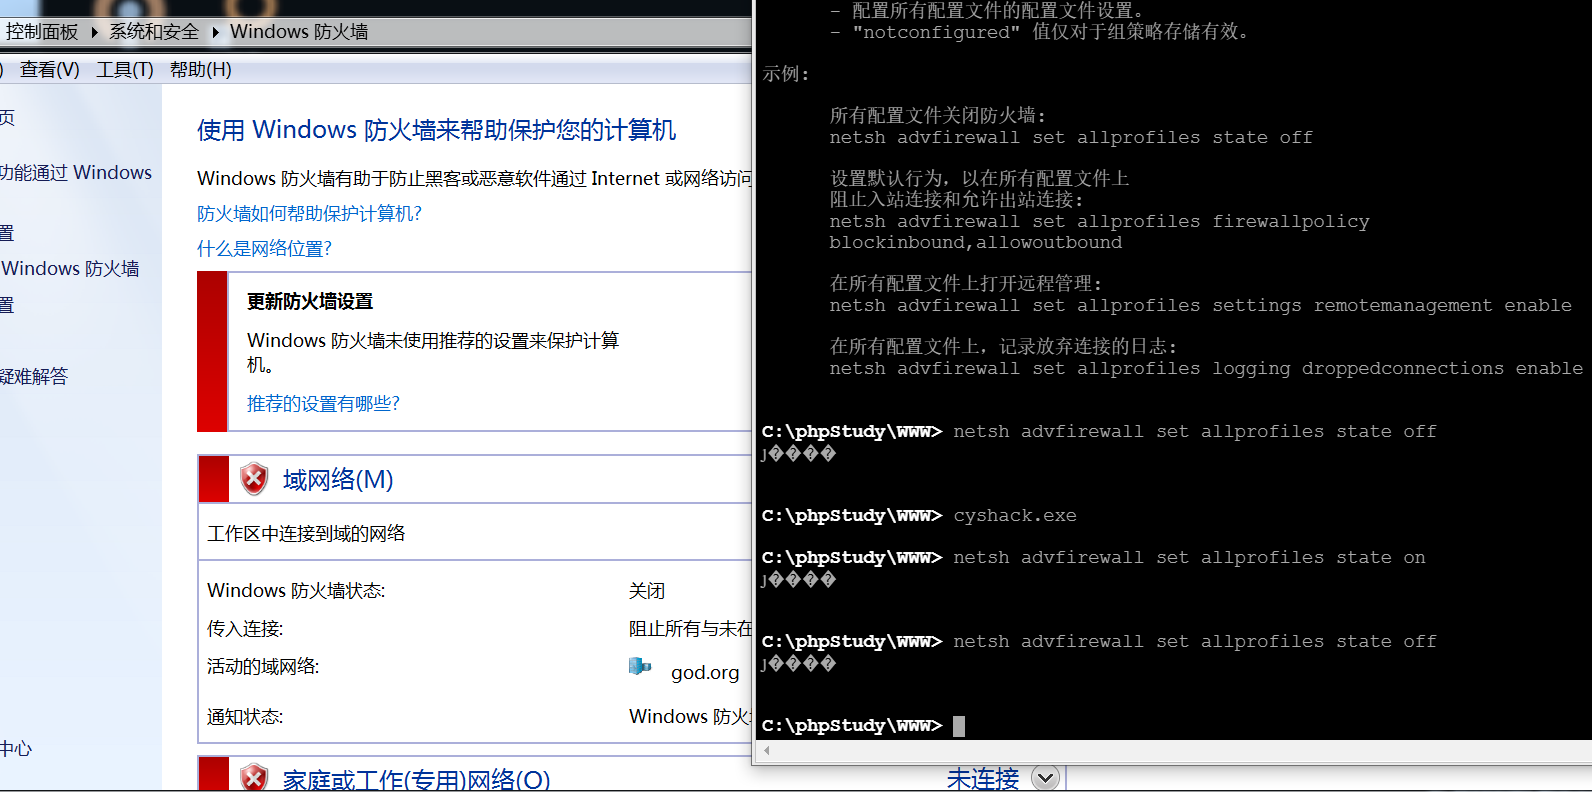Open the breadcrumb arrow after 系统和安全
This screenshot has height=792, width=1592.
click(215, 32)
